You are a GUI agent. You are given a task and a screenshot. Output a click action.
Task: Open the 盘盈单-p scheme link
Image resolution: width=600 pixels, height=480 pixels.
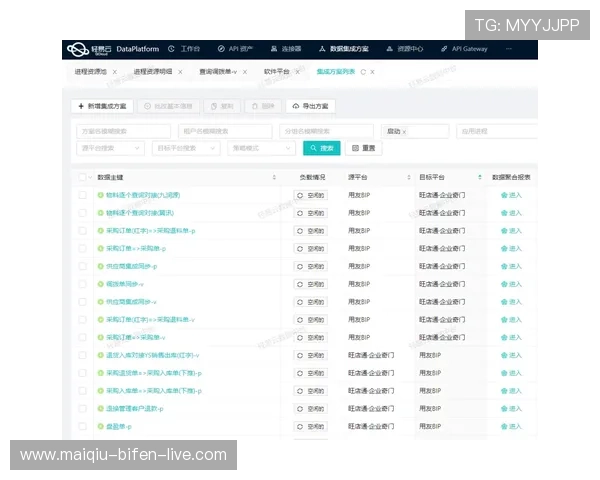pyautogui.click(x=119, y=426)
